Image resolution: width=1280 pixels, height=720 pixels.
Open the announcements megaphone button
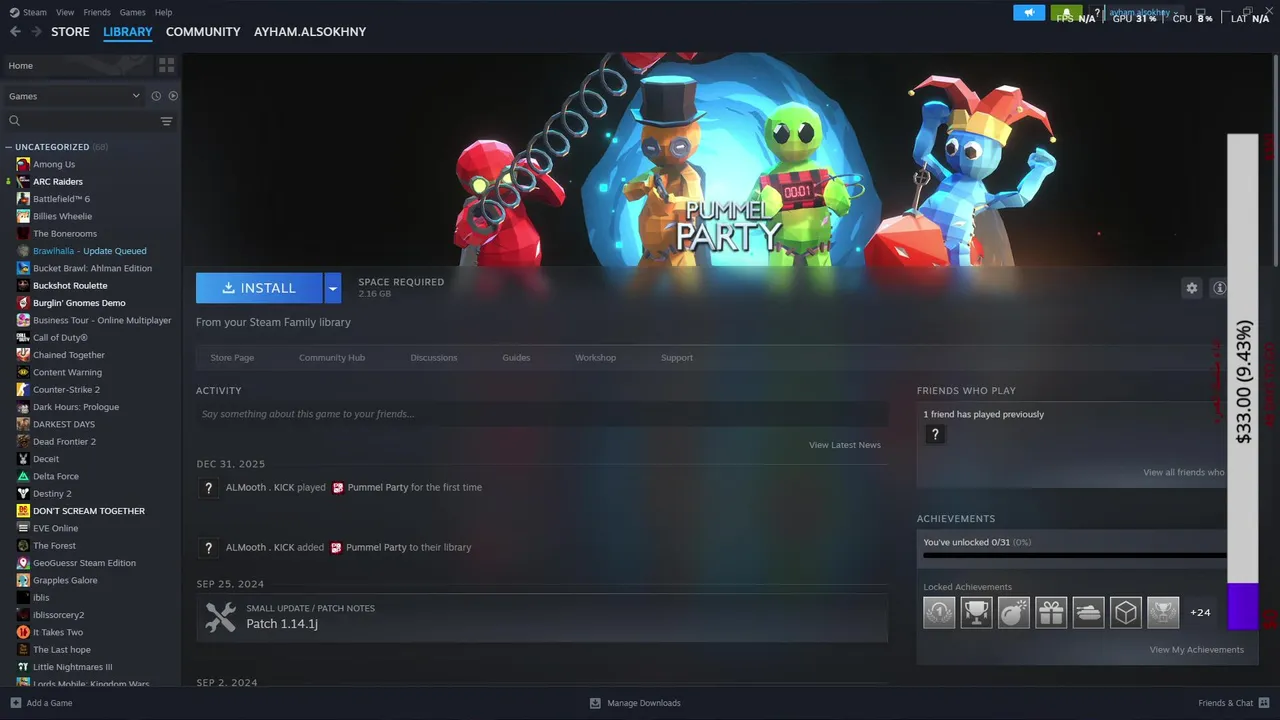point(1029,13)
